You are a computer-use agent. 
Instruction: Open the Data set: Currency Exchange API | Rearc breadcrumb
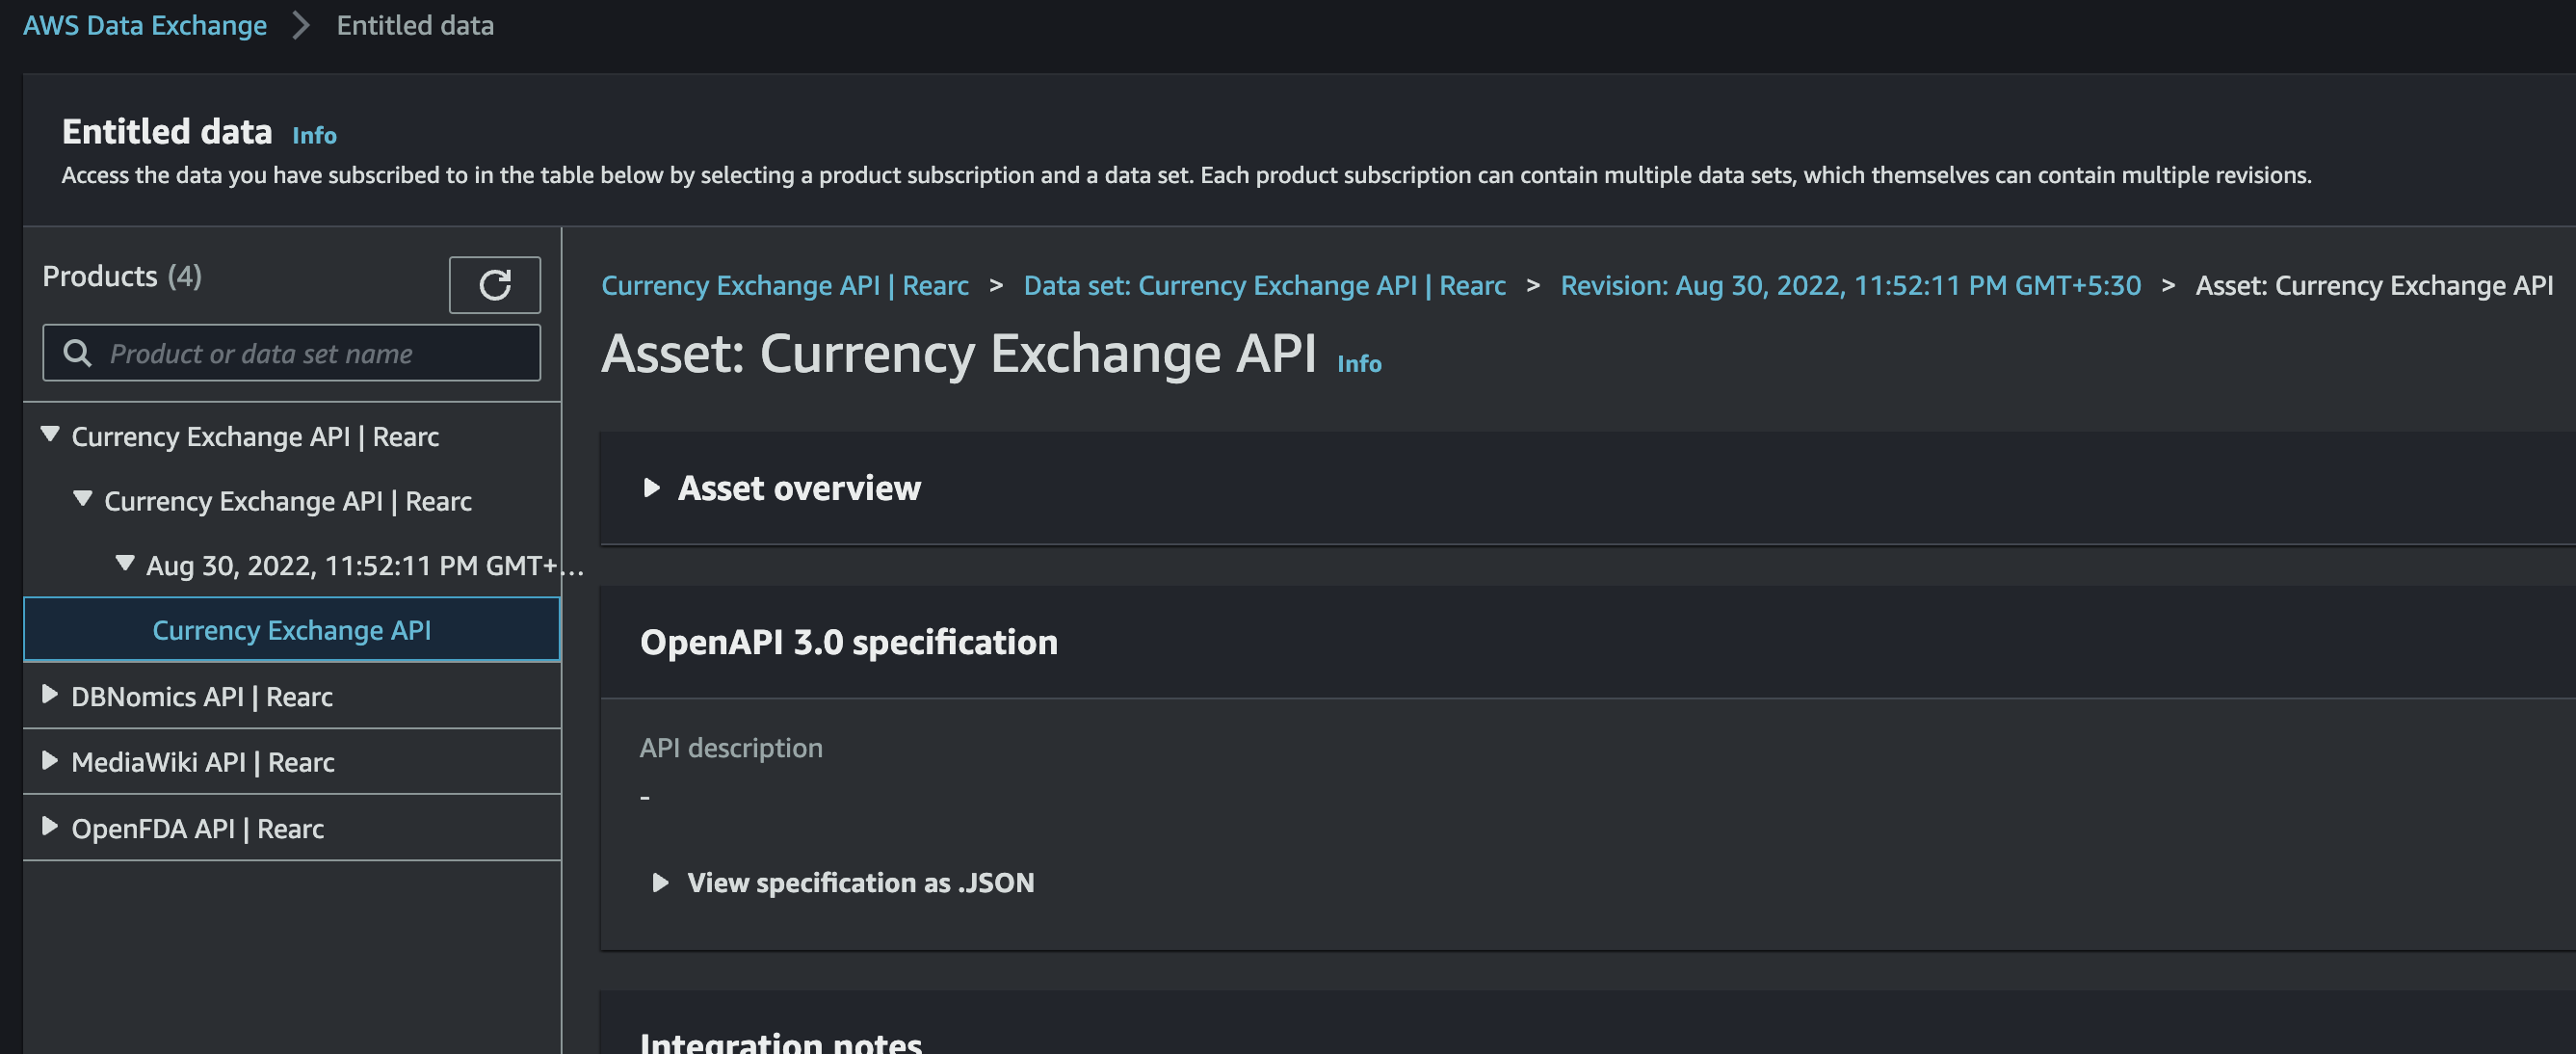(x=1265, y=285)
